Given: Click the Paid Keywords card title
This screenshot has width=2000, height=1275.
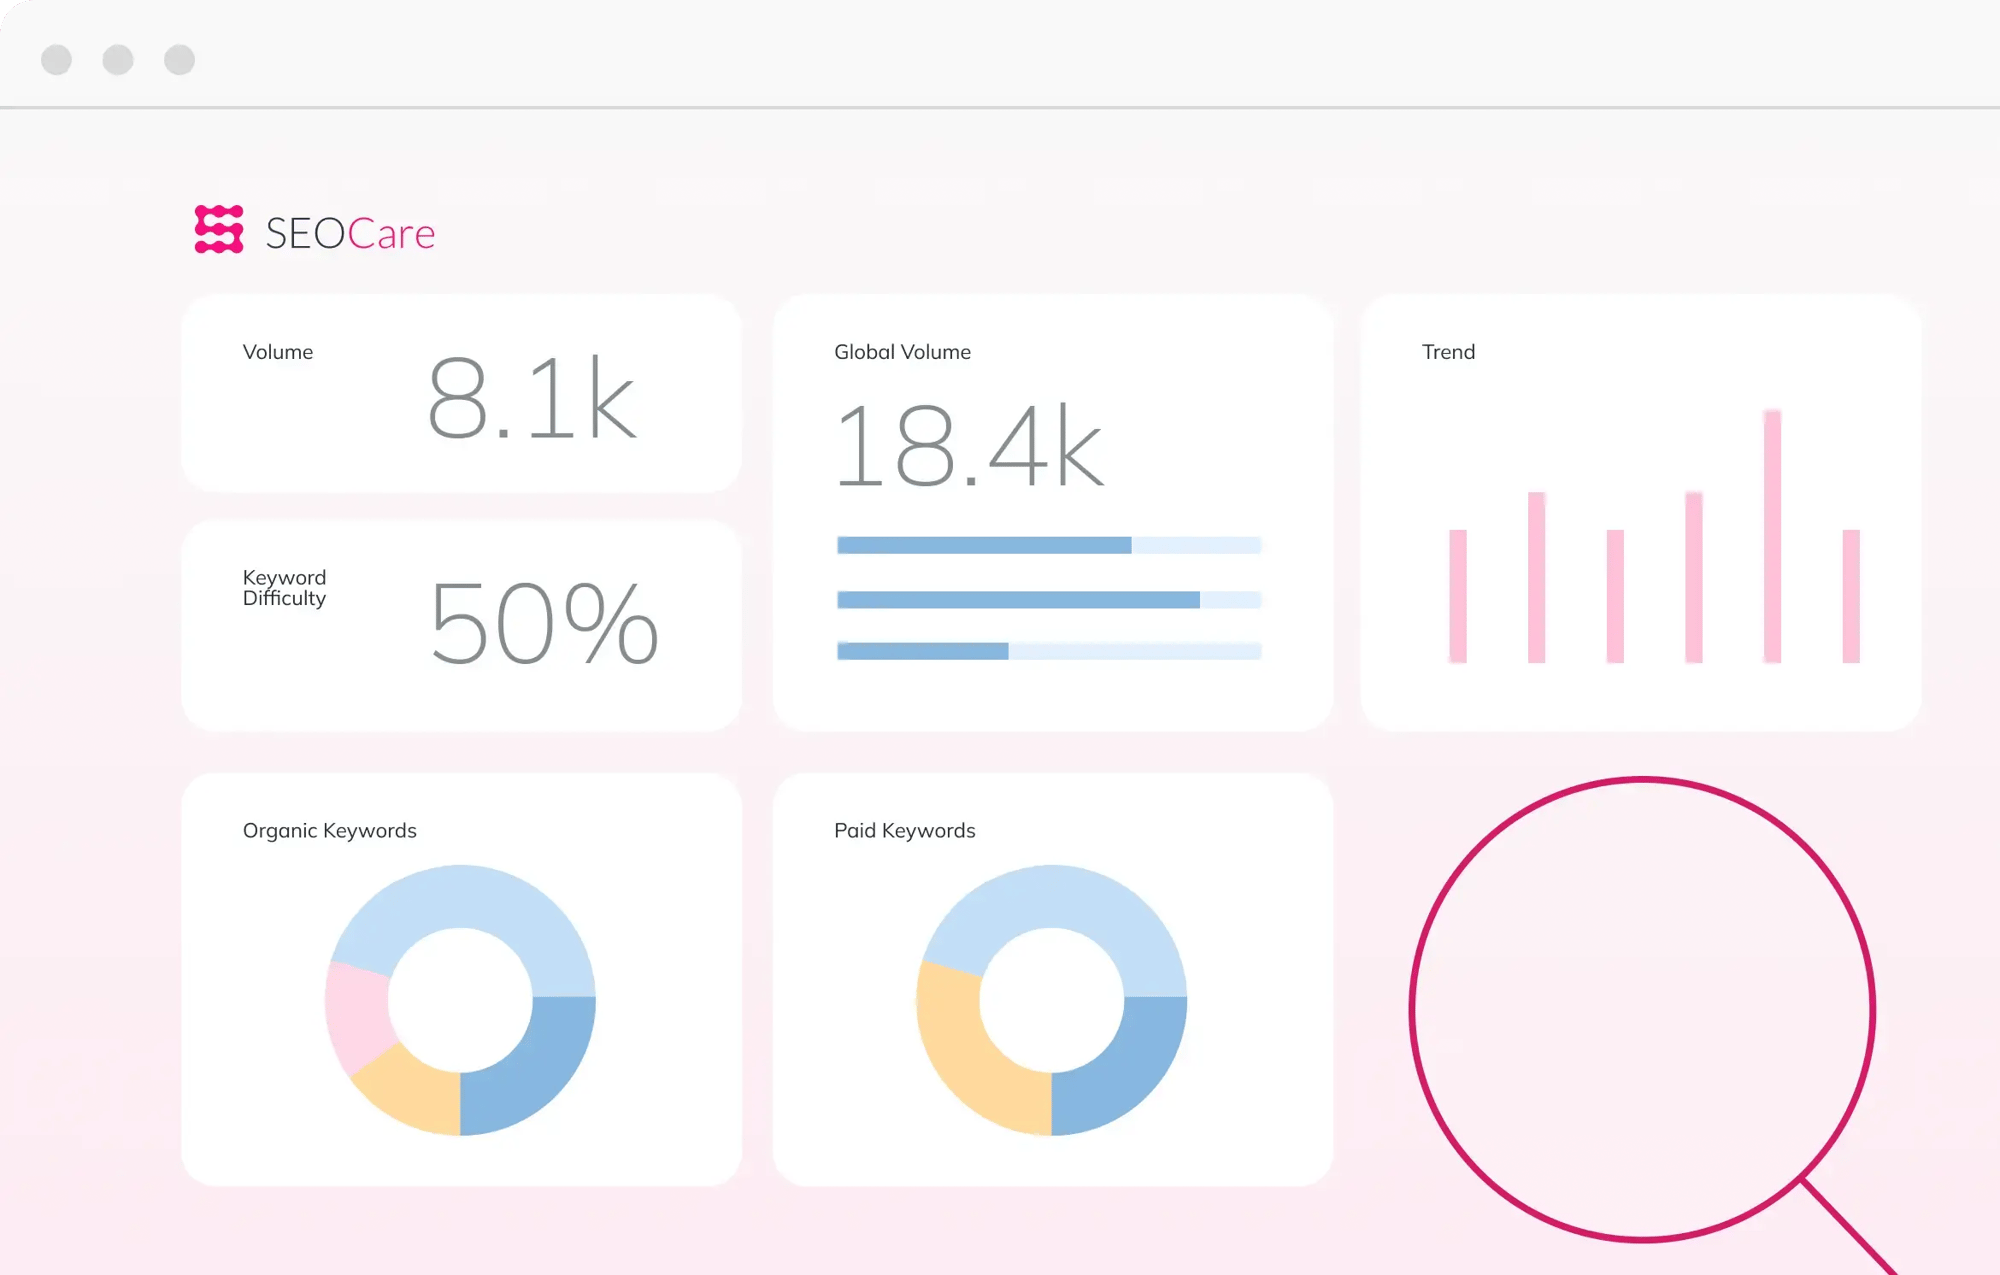Looking at the screenshot, I should (x=904, y=831).
